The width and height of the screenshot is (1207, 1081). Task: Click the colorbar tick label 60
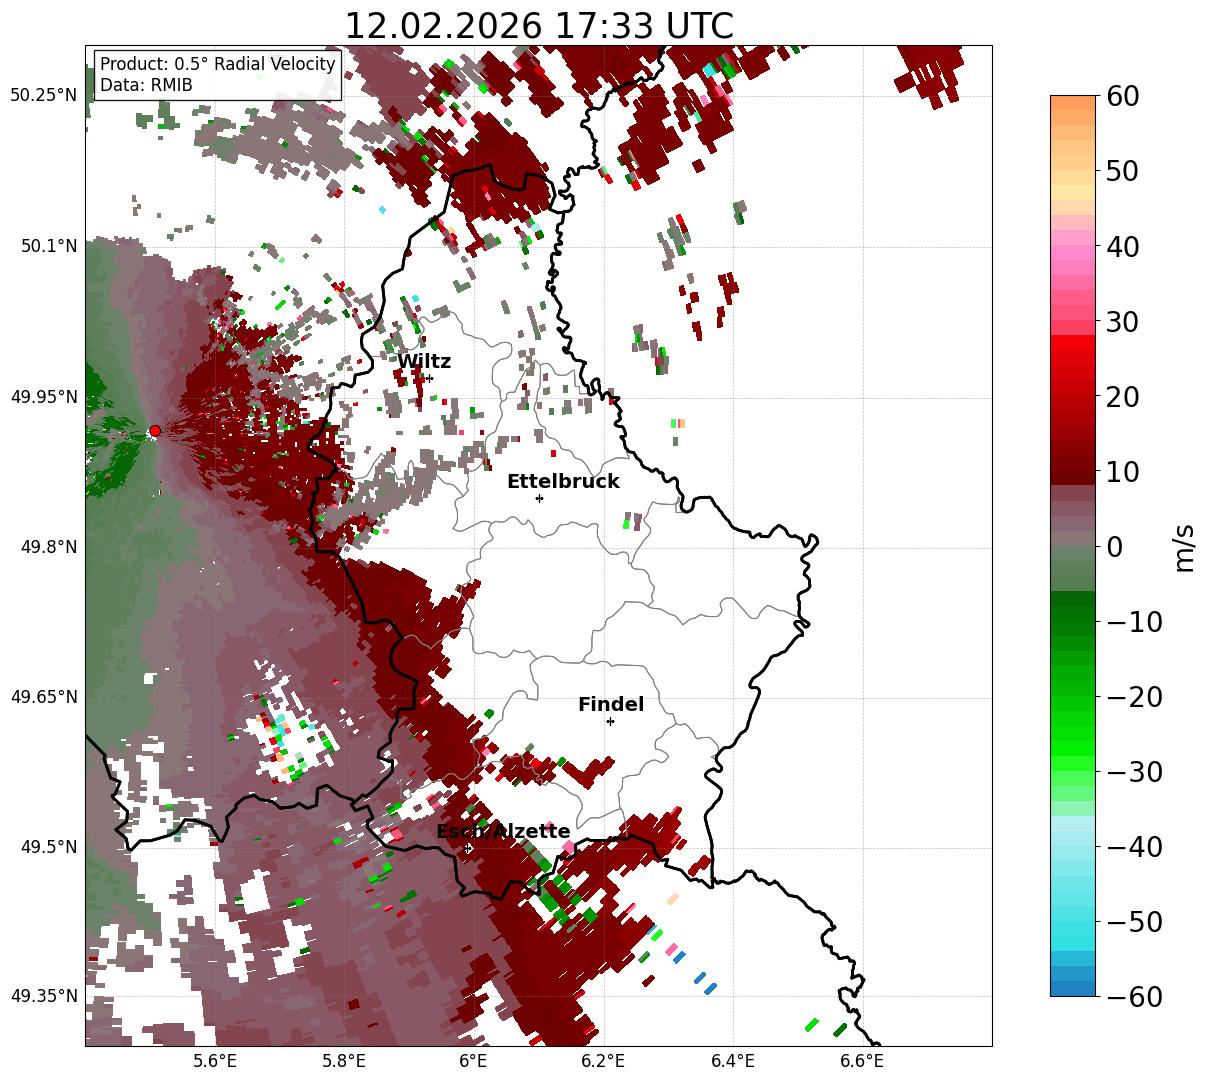[1125, 96]
